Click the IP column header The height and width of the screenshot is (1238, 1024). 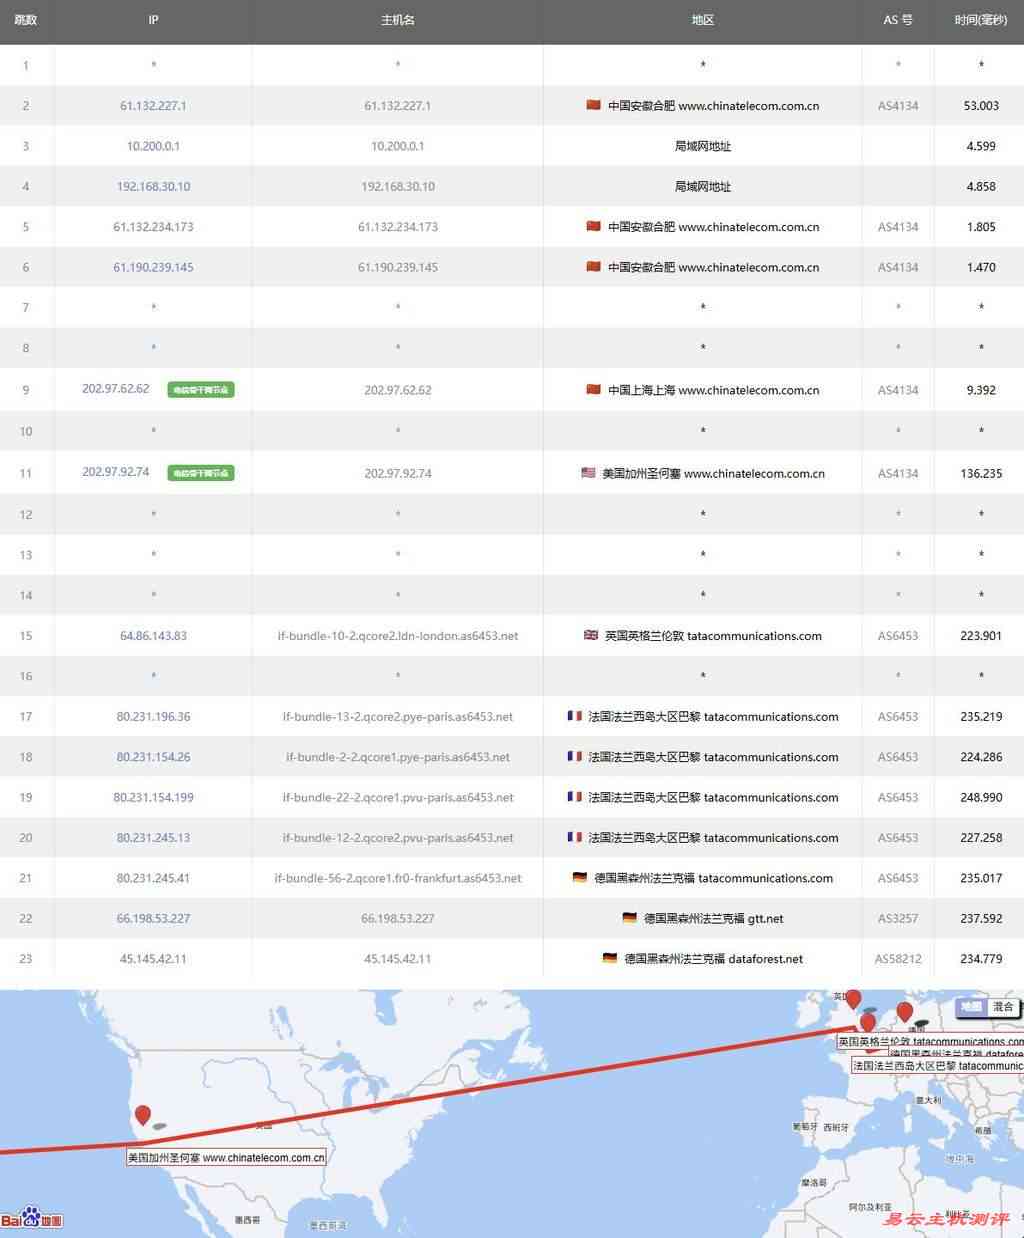[153, 20]
